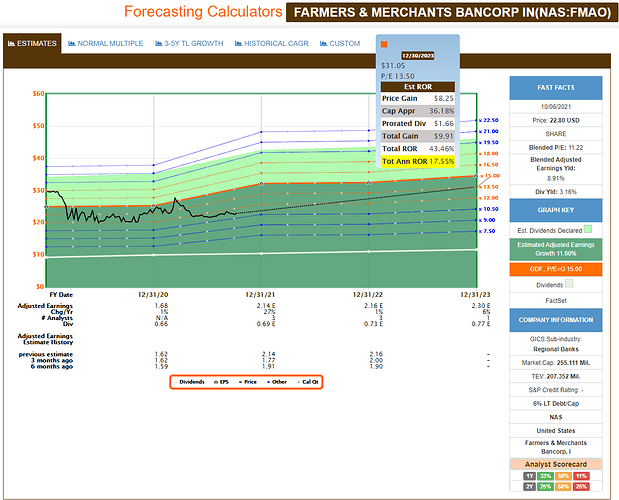
Task: Click the FactSet label in Graph Key
Action: (556, 301)
